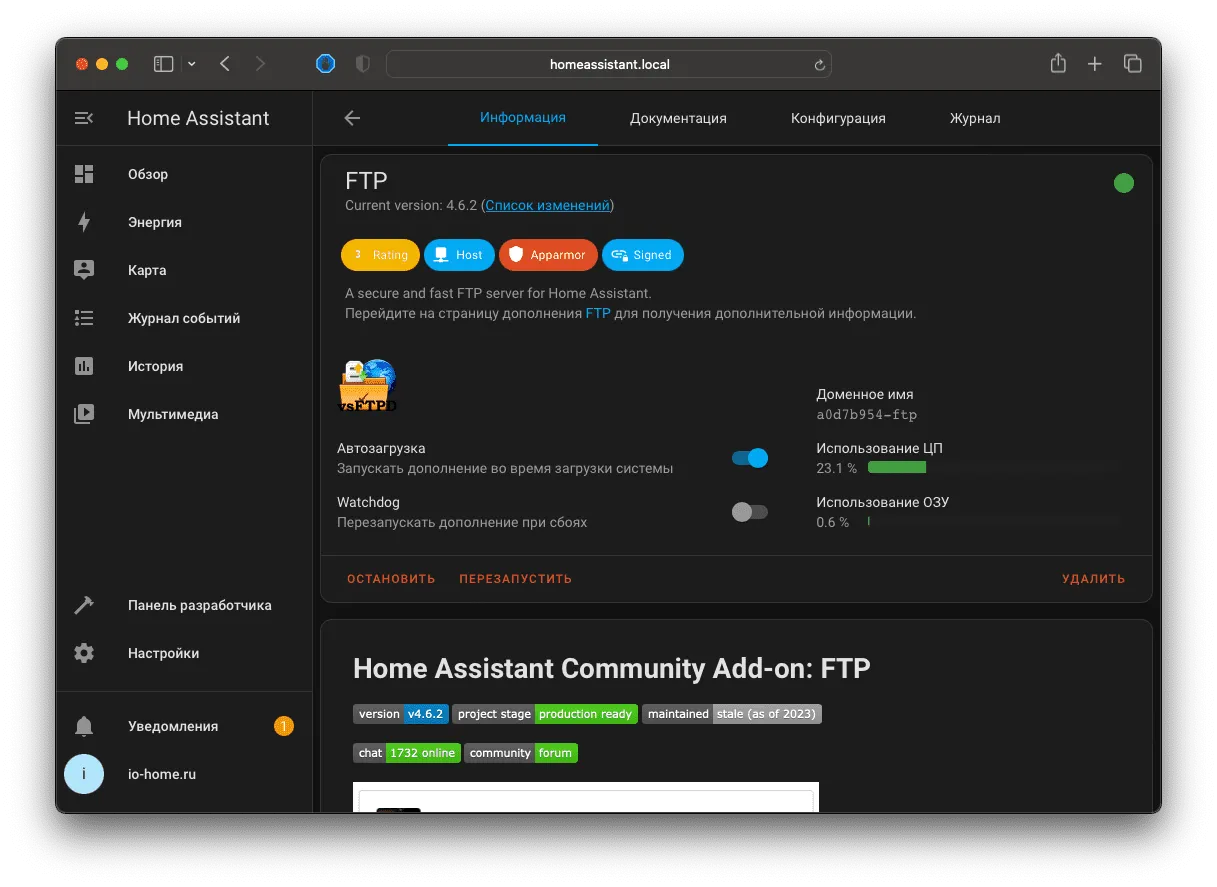The width and height of the screenshot is (1217, 887).
Task: Open the Мультимедиа play icon
Action: [84, 414]
